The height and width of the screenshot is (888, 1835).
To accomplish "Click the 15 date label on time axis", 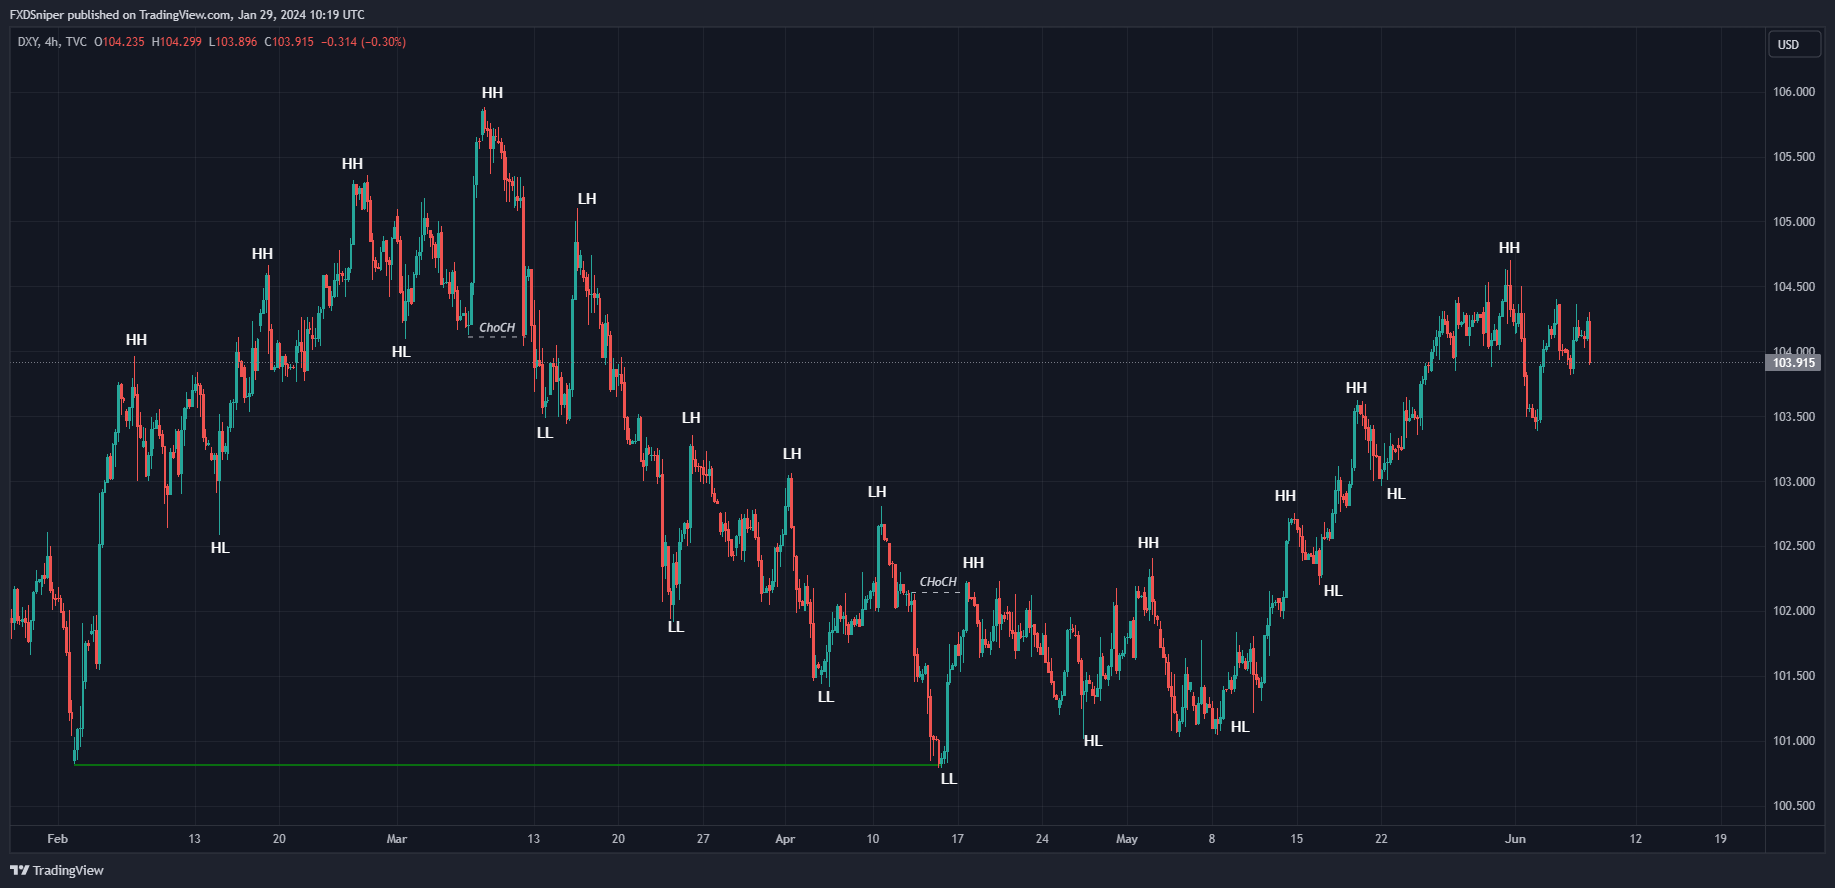I will coord(1297,839).
